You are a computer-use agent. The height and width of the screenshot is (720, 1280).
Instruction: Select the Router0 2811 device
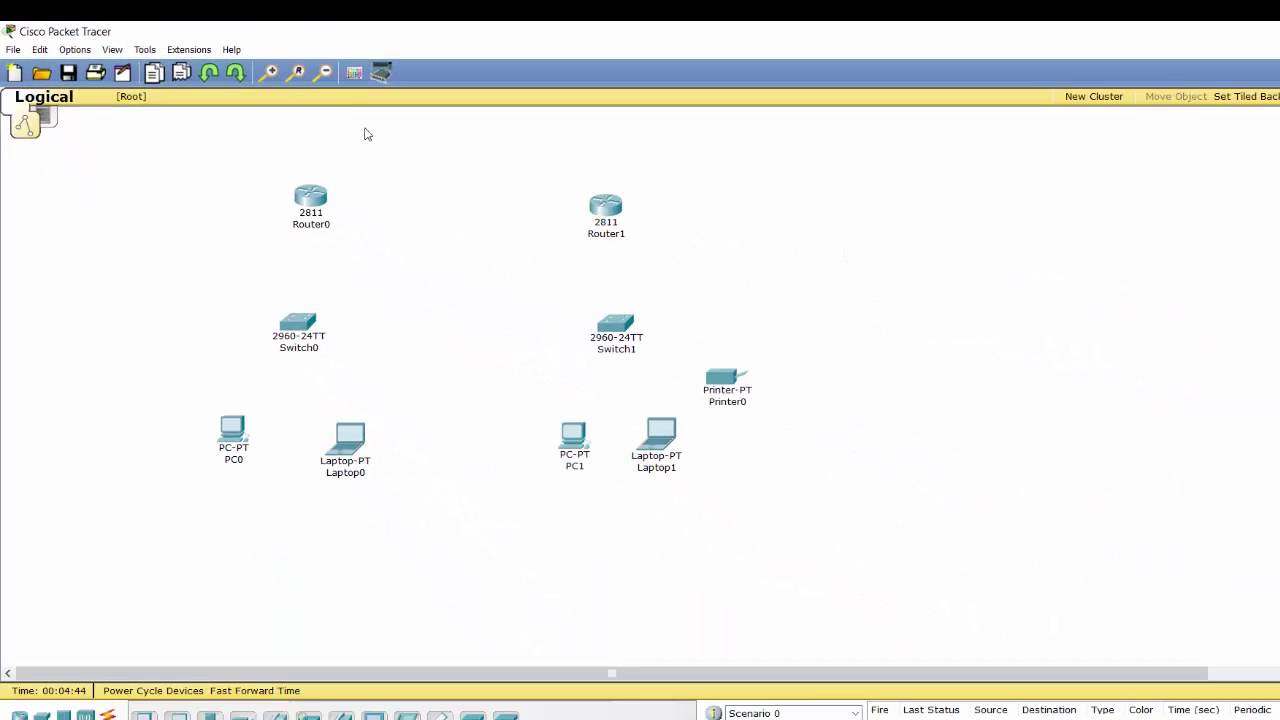311,195
